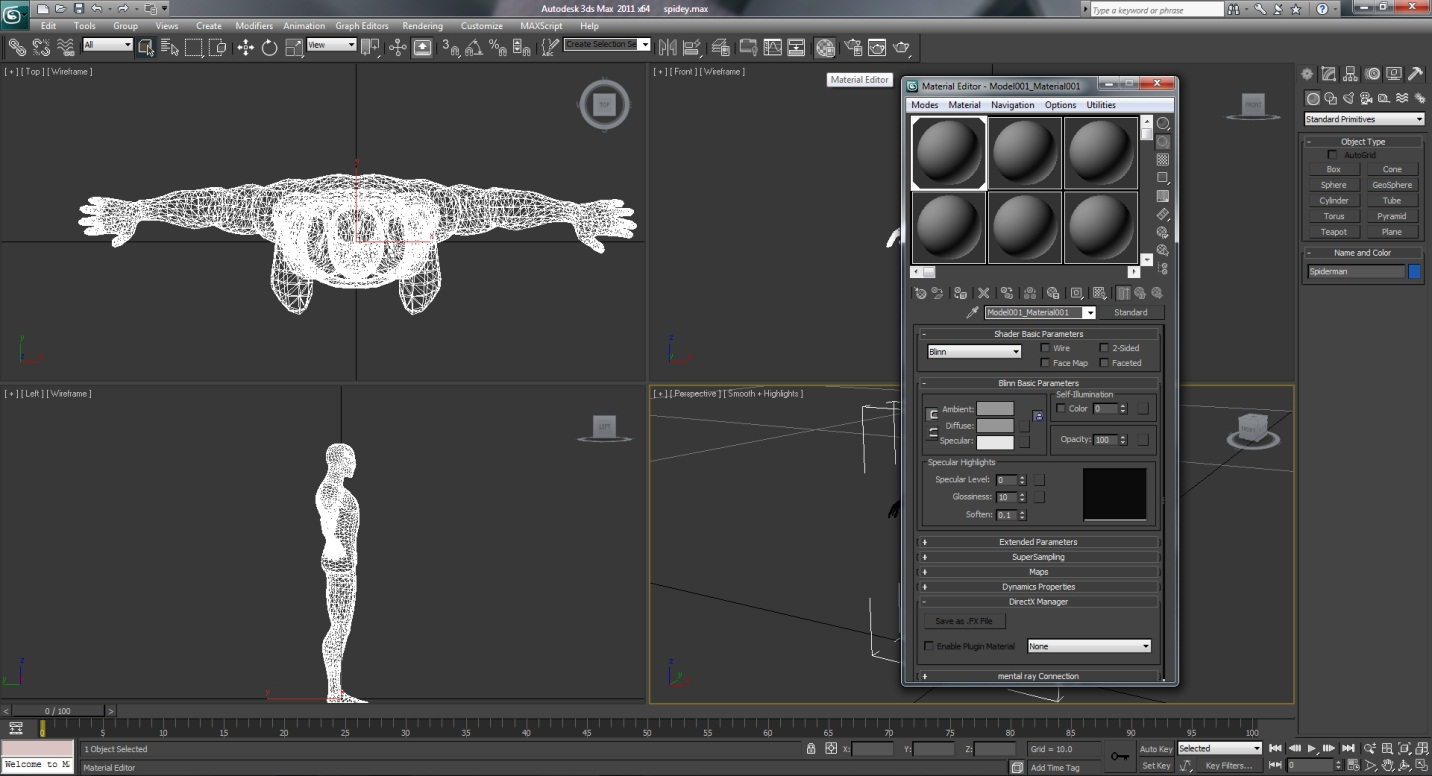The height and width of the screenshot is (776, 1432).
Task: Tick the 2-Sided checkbox
Action: point(1104,348)
